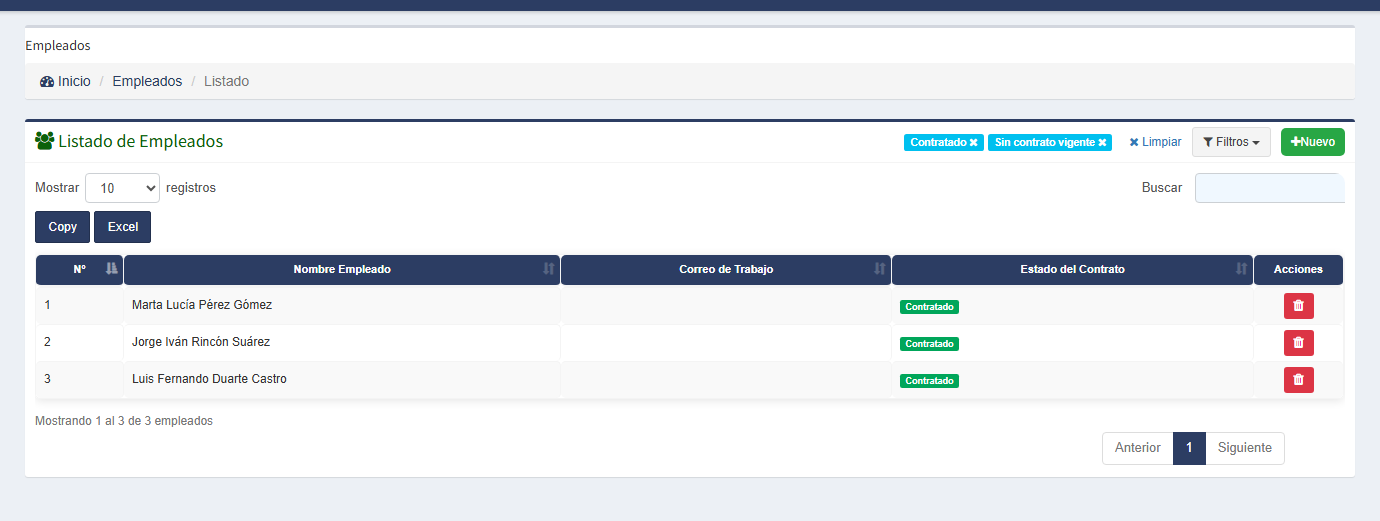The height and width of the screenshot is (521, 1380).
Task: Export the list with Excel button
Action: 123,227
